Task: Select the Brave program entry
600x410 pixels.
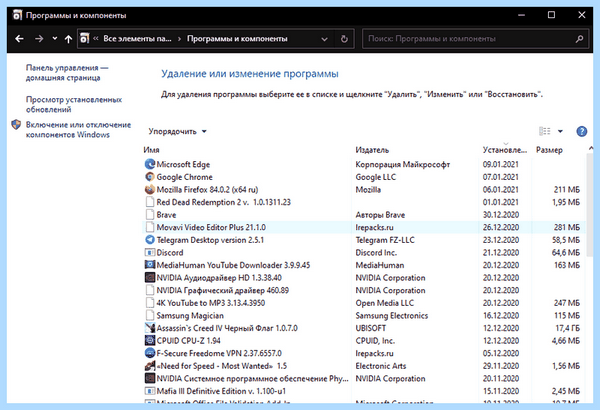Action: (x=363, y=215)
